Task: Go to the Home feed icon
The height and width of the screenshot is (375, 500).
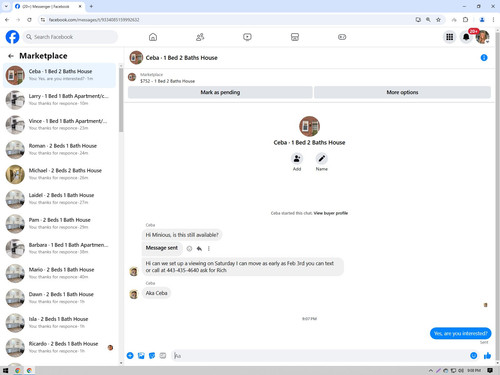Action: coord(153,37)
